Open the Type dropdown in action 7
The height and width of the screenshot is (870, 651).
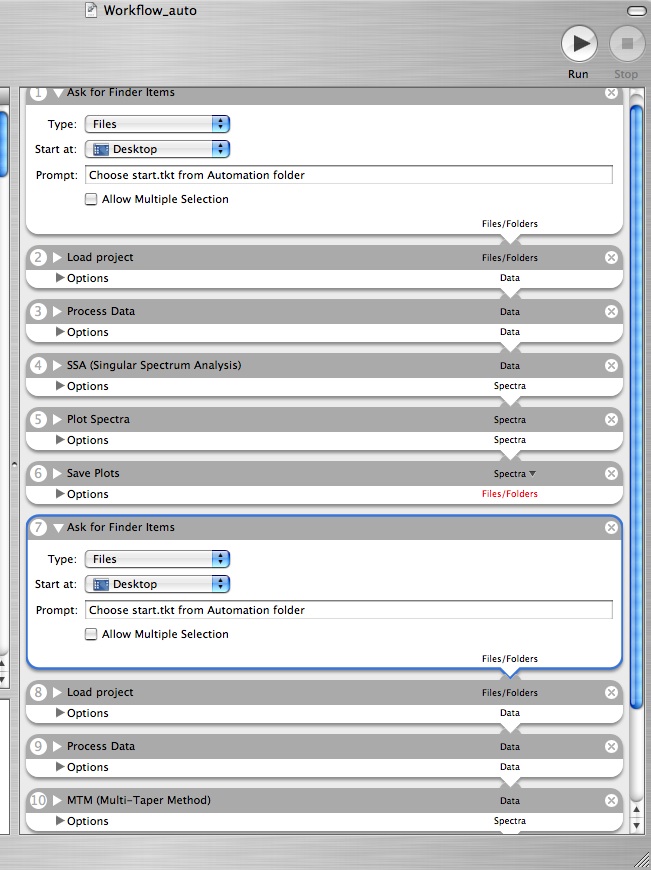pos(157,559)
